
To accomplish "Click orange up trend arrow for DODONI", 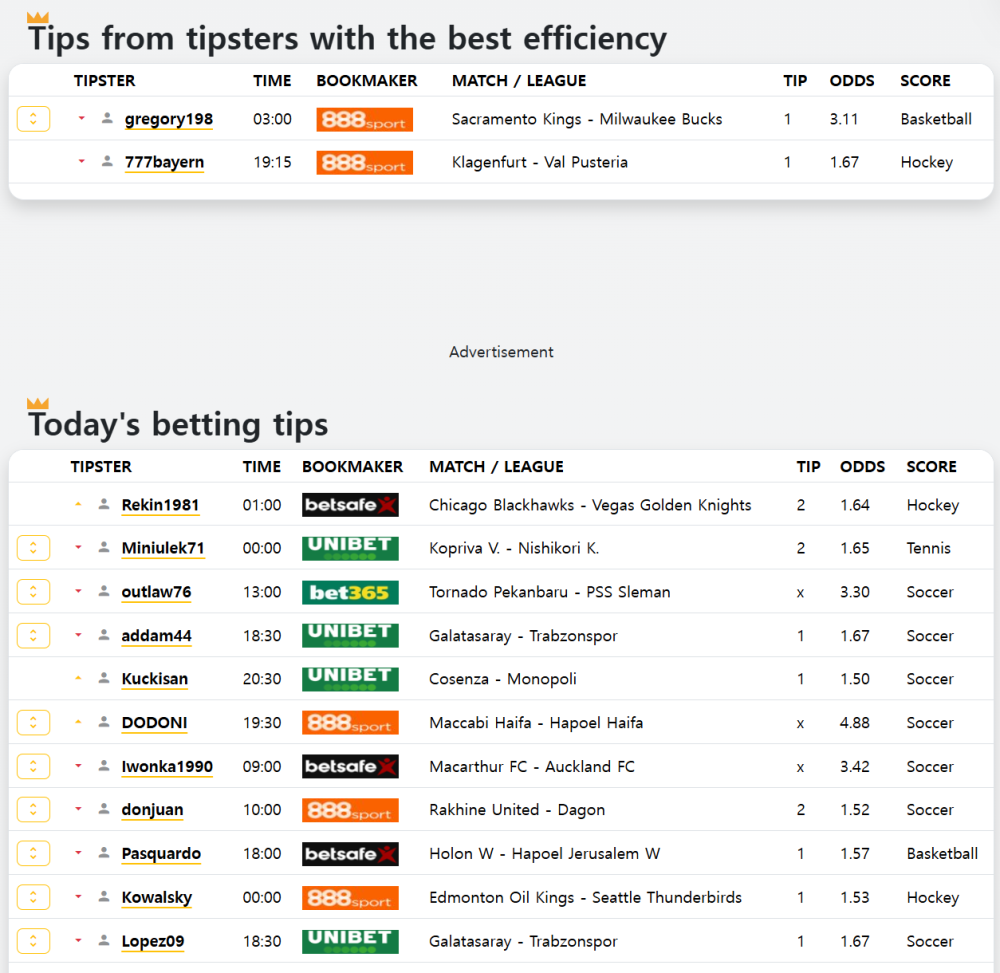I will pos(78,722).
